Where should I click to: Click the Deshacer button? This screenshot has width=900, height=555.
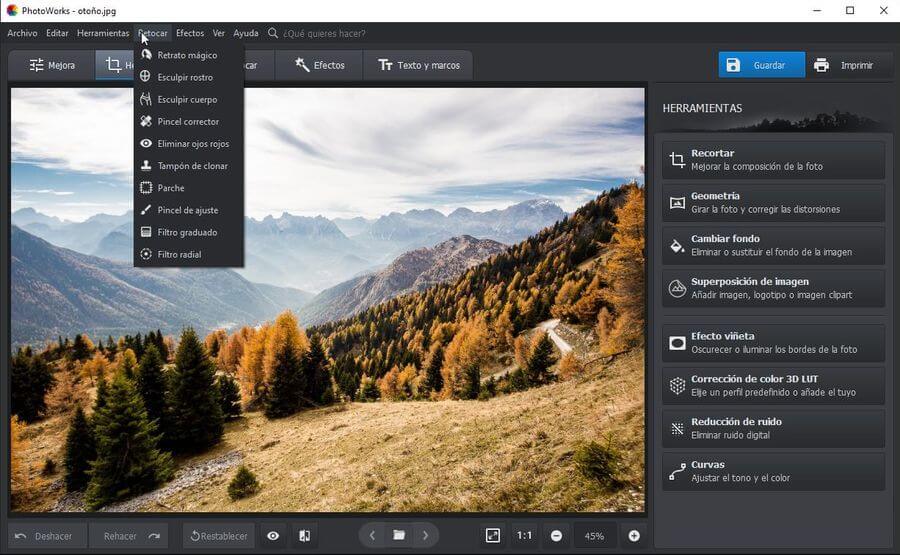point(48,536)
